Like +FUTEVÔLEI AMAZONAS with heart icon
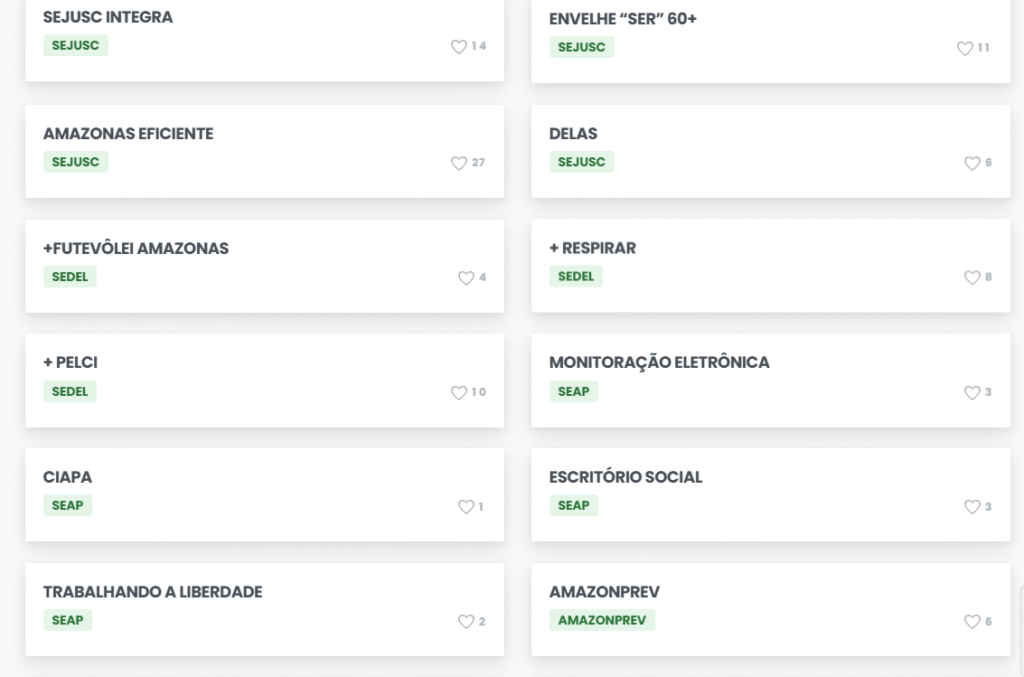Screen dimensions: 1024x677 point(466,277)
